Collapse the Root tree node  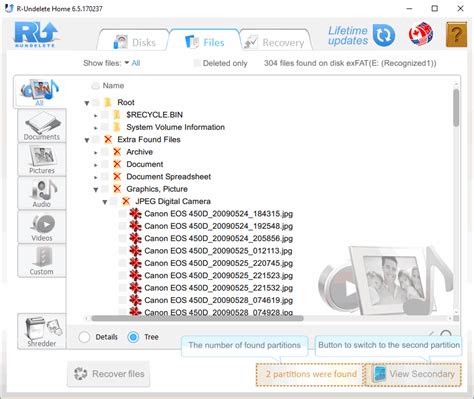[87, 103]
